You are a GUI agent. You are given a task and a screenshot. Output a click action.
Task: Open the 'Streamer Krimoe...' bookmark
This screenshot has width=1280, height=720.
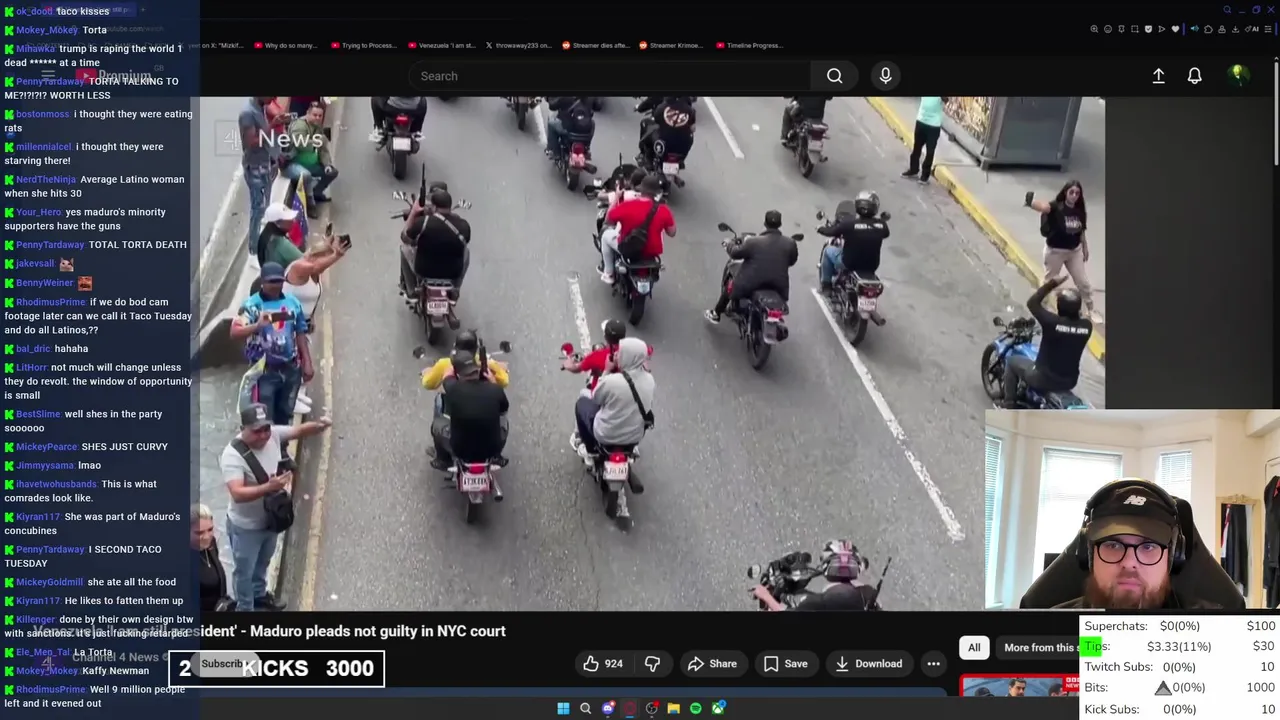tap(672, 45)
